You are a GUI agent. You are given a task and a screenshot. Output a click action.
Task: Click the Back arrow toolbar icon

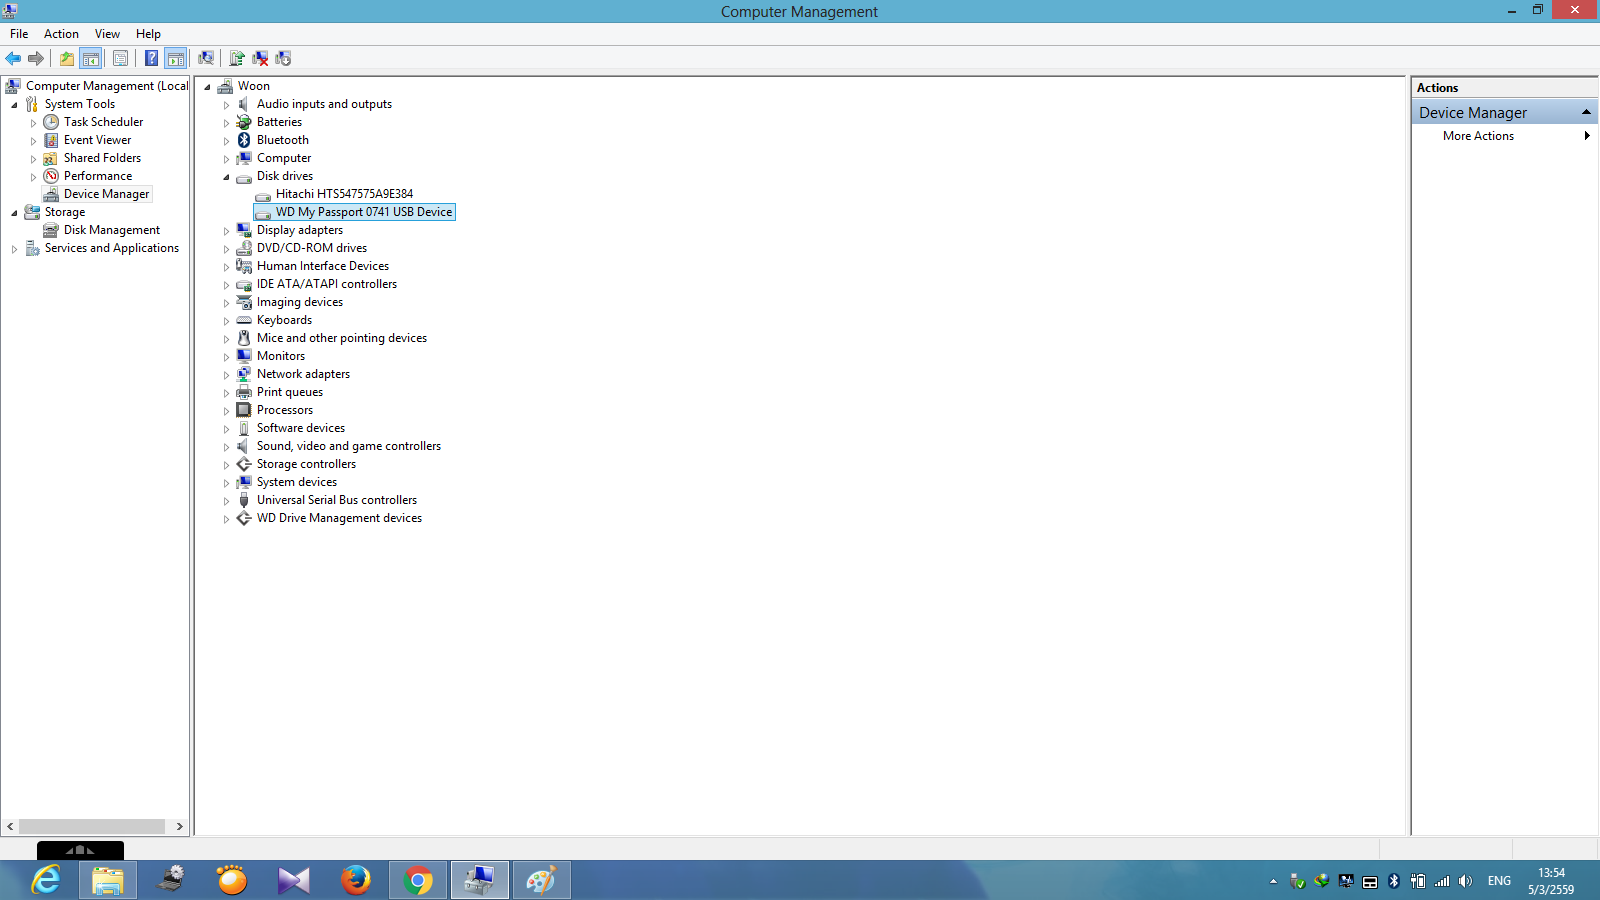[x=13, y=58]
